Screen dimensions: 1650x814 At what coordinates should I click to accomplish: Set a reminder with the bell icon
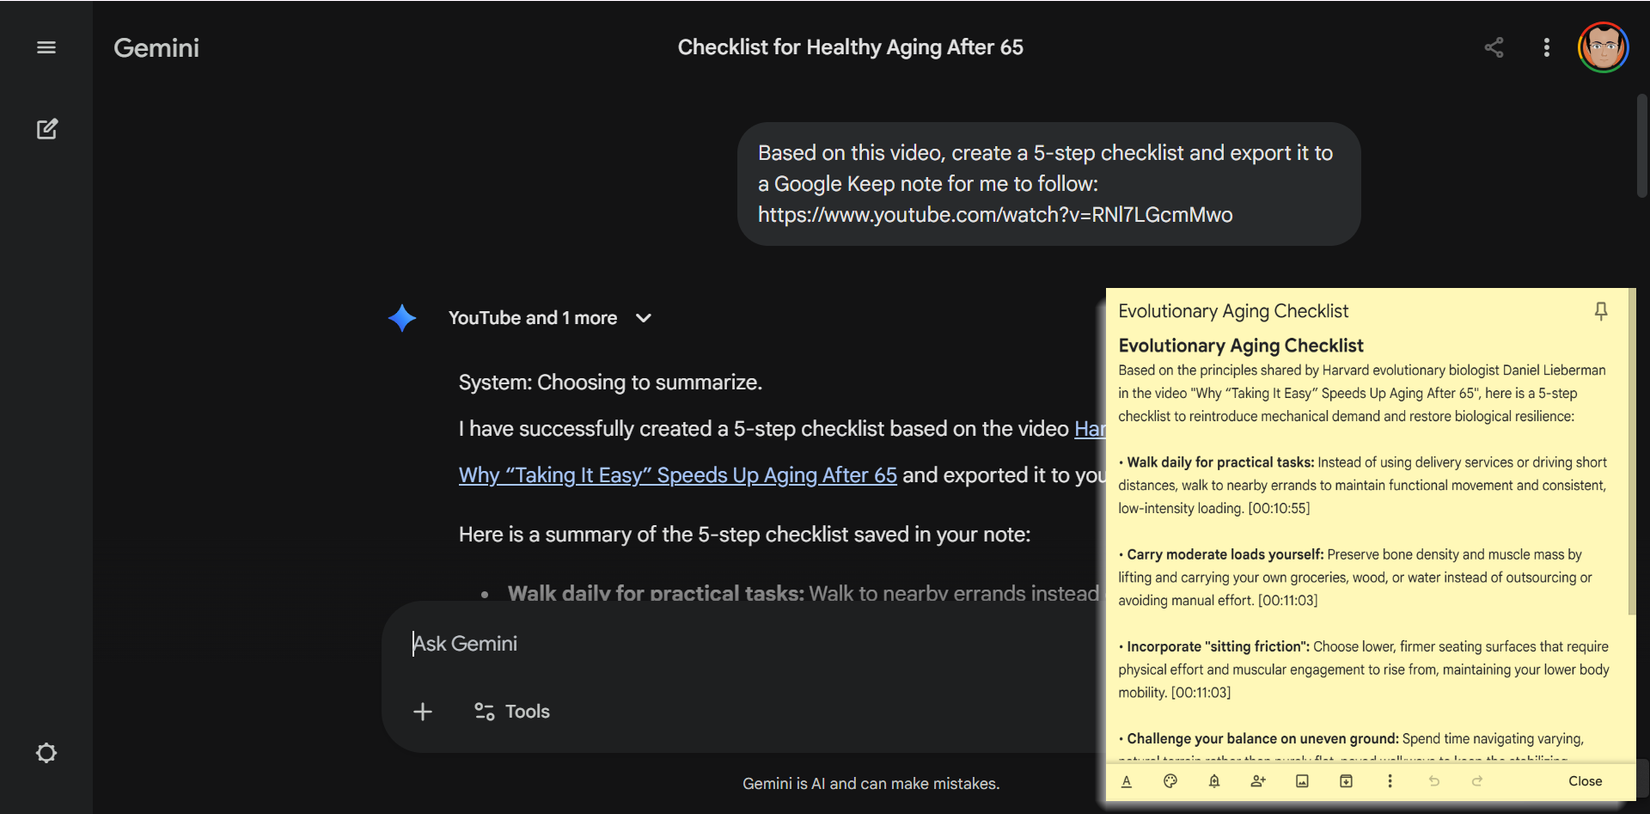click(1214, 781)
